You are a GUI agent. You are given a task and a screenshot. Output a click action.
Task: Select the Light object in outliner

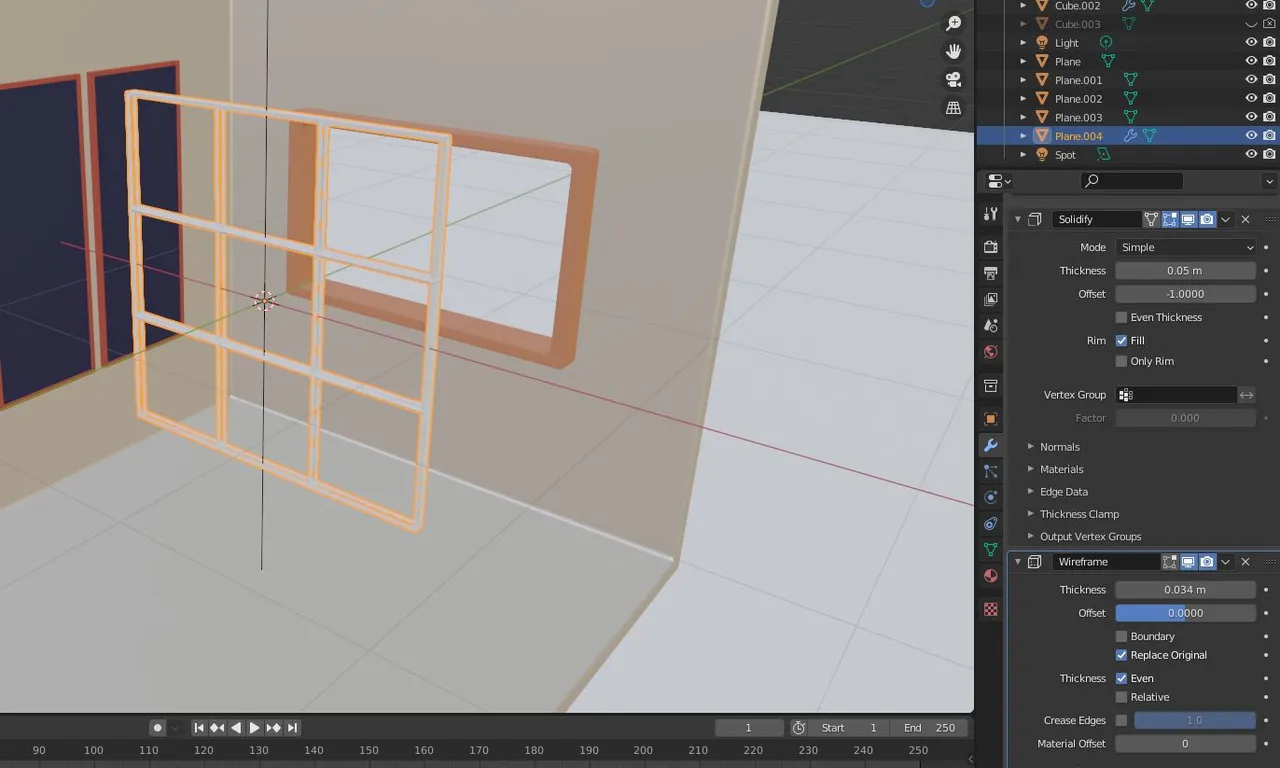coord(1067,43)
